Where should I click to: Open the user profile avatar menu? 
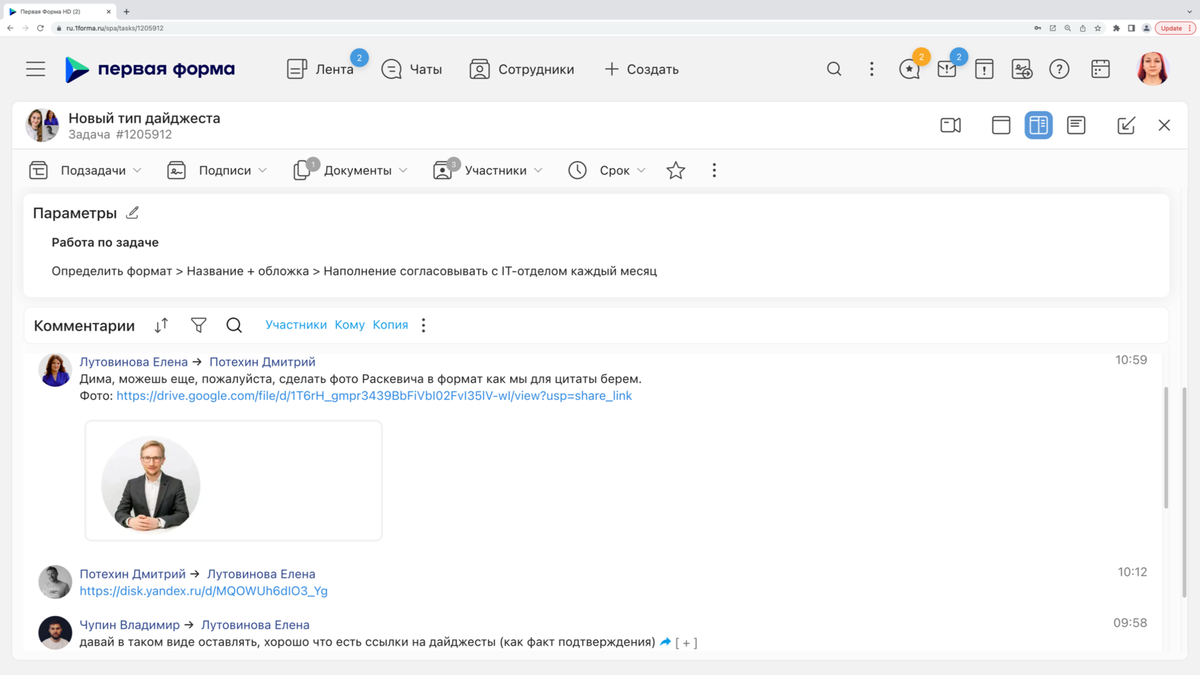coord(1153,68)
